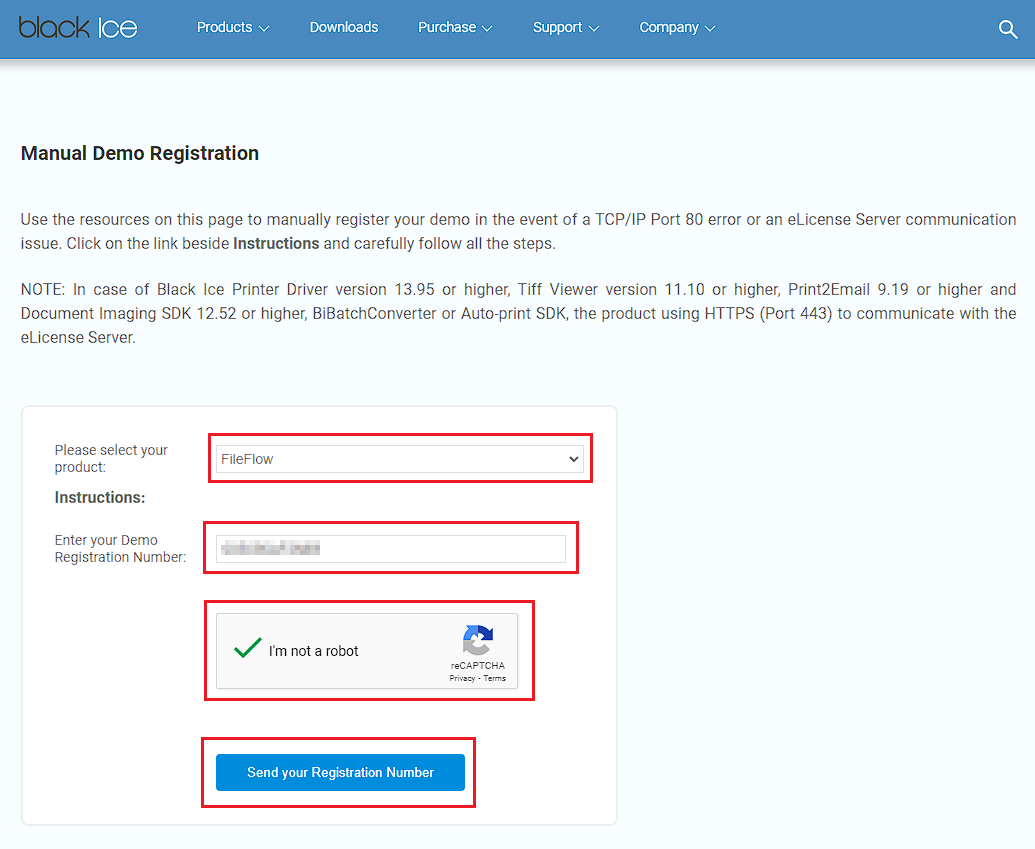Click the bold Instructions: label in the form

[x=100, y=498]
